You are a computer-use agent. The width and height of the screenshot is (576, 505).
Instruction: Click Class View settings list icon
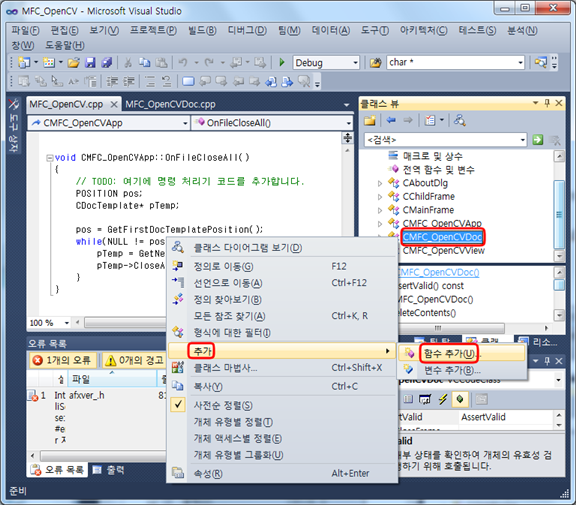tap(429, 120)
